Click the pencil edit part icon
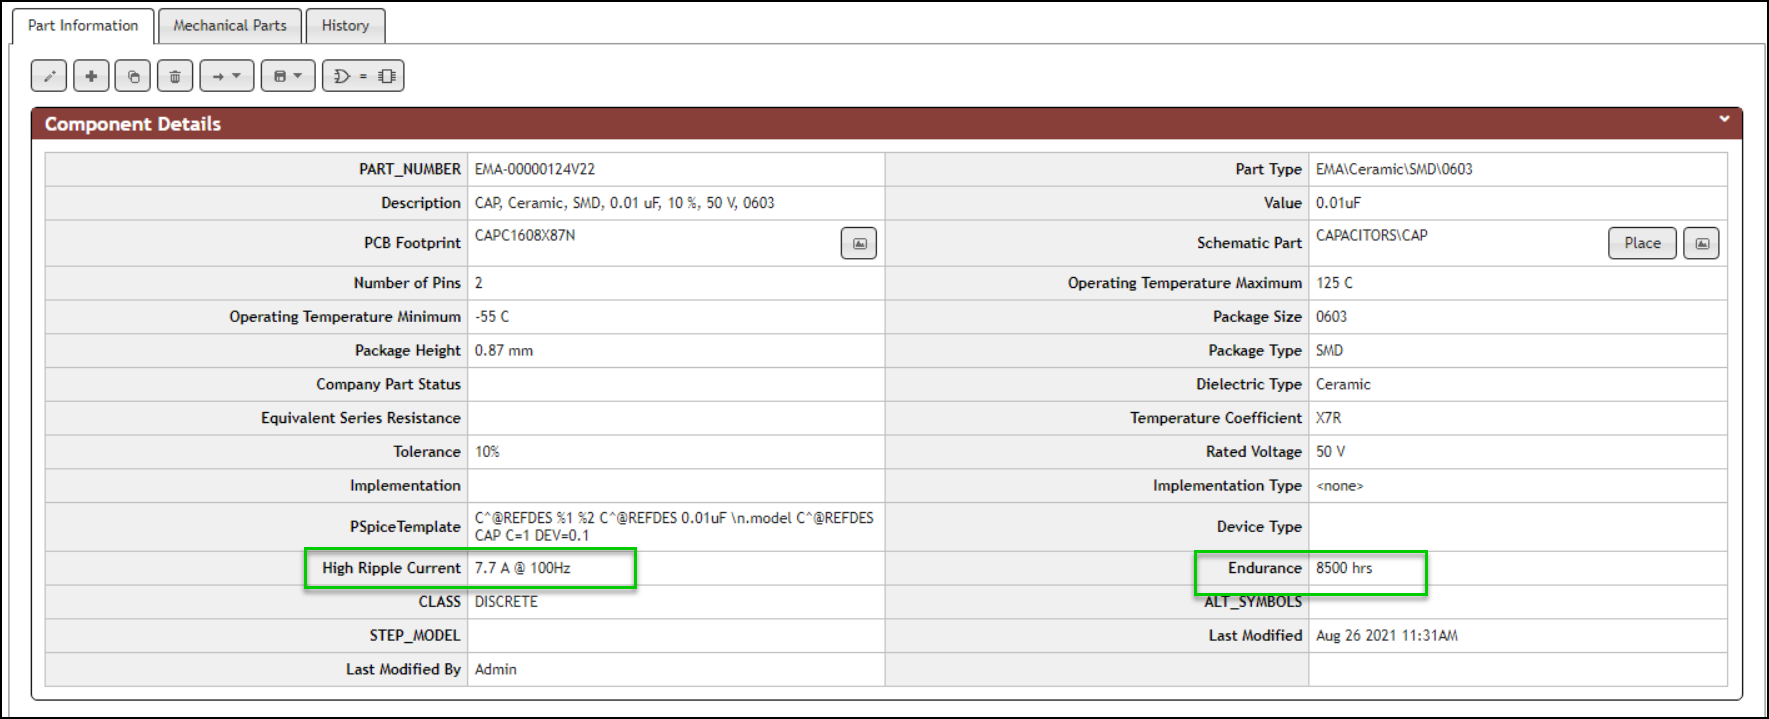The width and height of the screenshot is (1769, 719). [49, 76]
